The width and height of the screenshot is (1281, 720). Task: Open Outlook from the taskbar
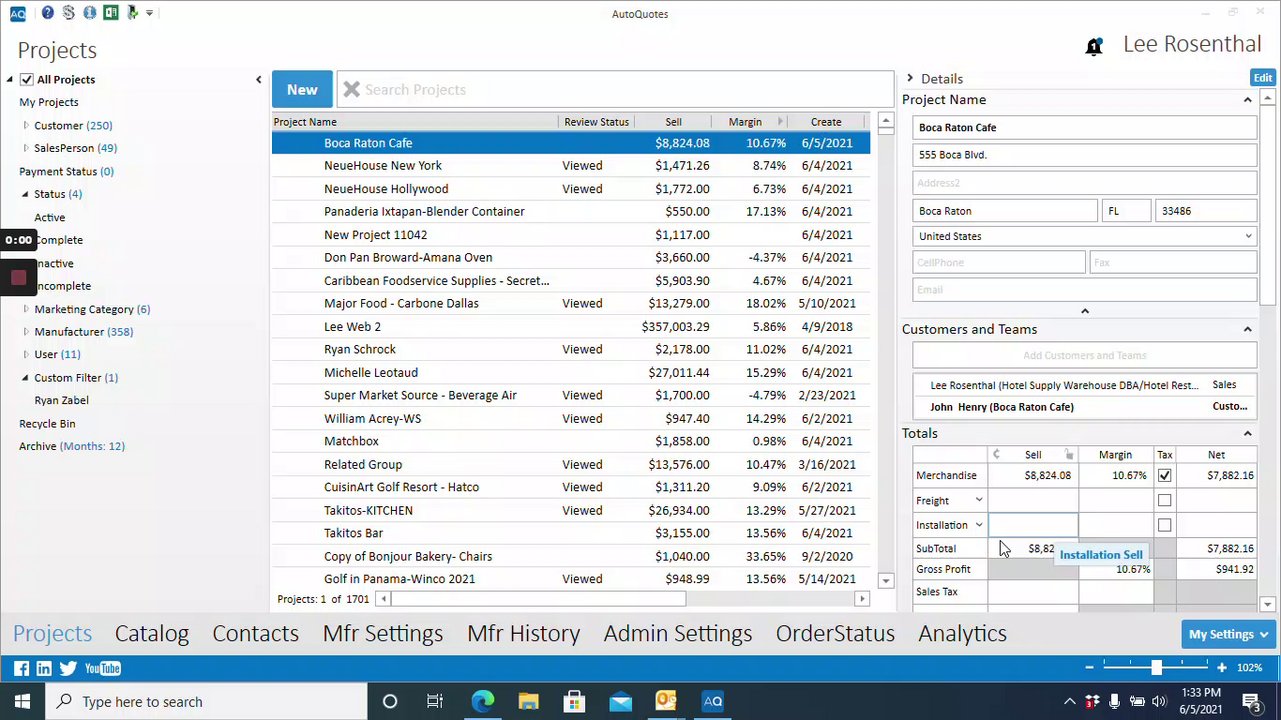pyautogui.click(x=666, y=702)
